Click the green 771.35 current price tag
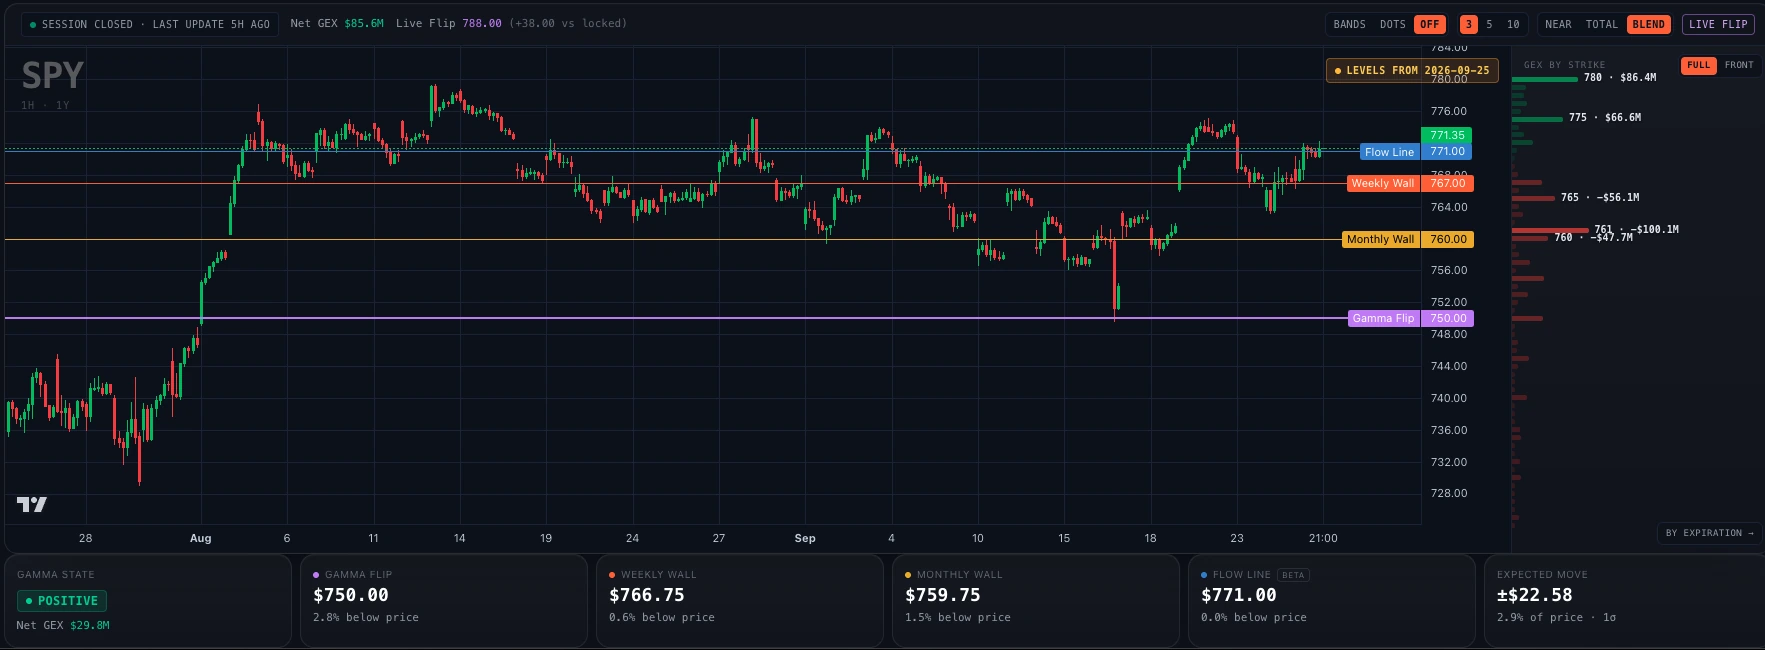The image size is (1765, 650). pos(1446,135)
